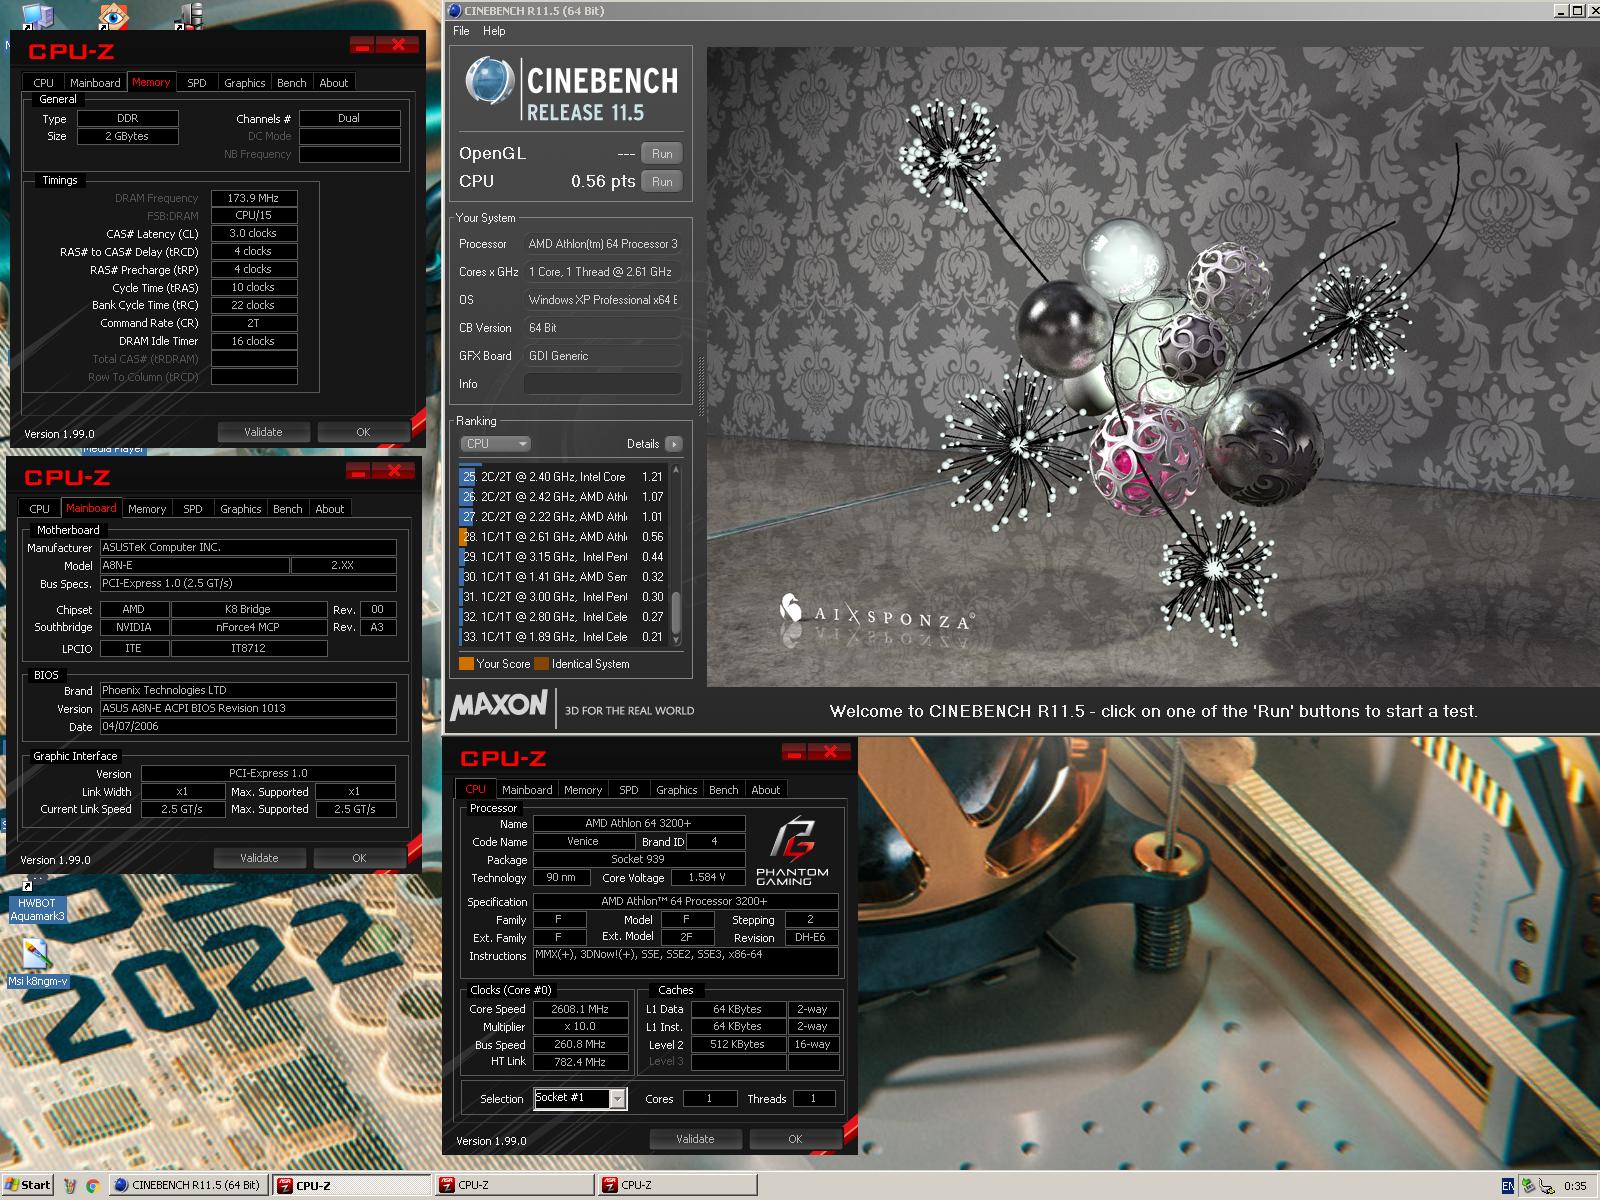The width and height of the screenshot is (1600, 1200).
Task: Open CPU tab in Mainboard CPU-Z window
Action: 40,509
